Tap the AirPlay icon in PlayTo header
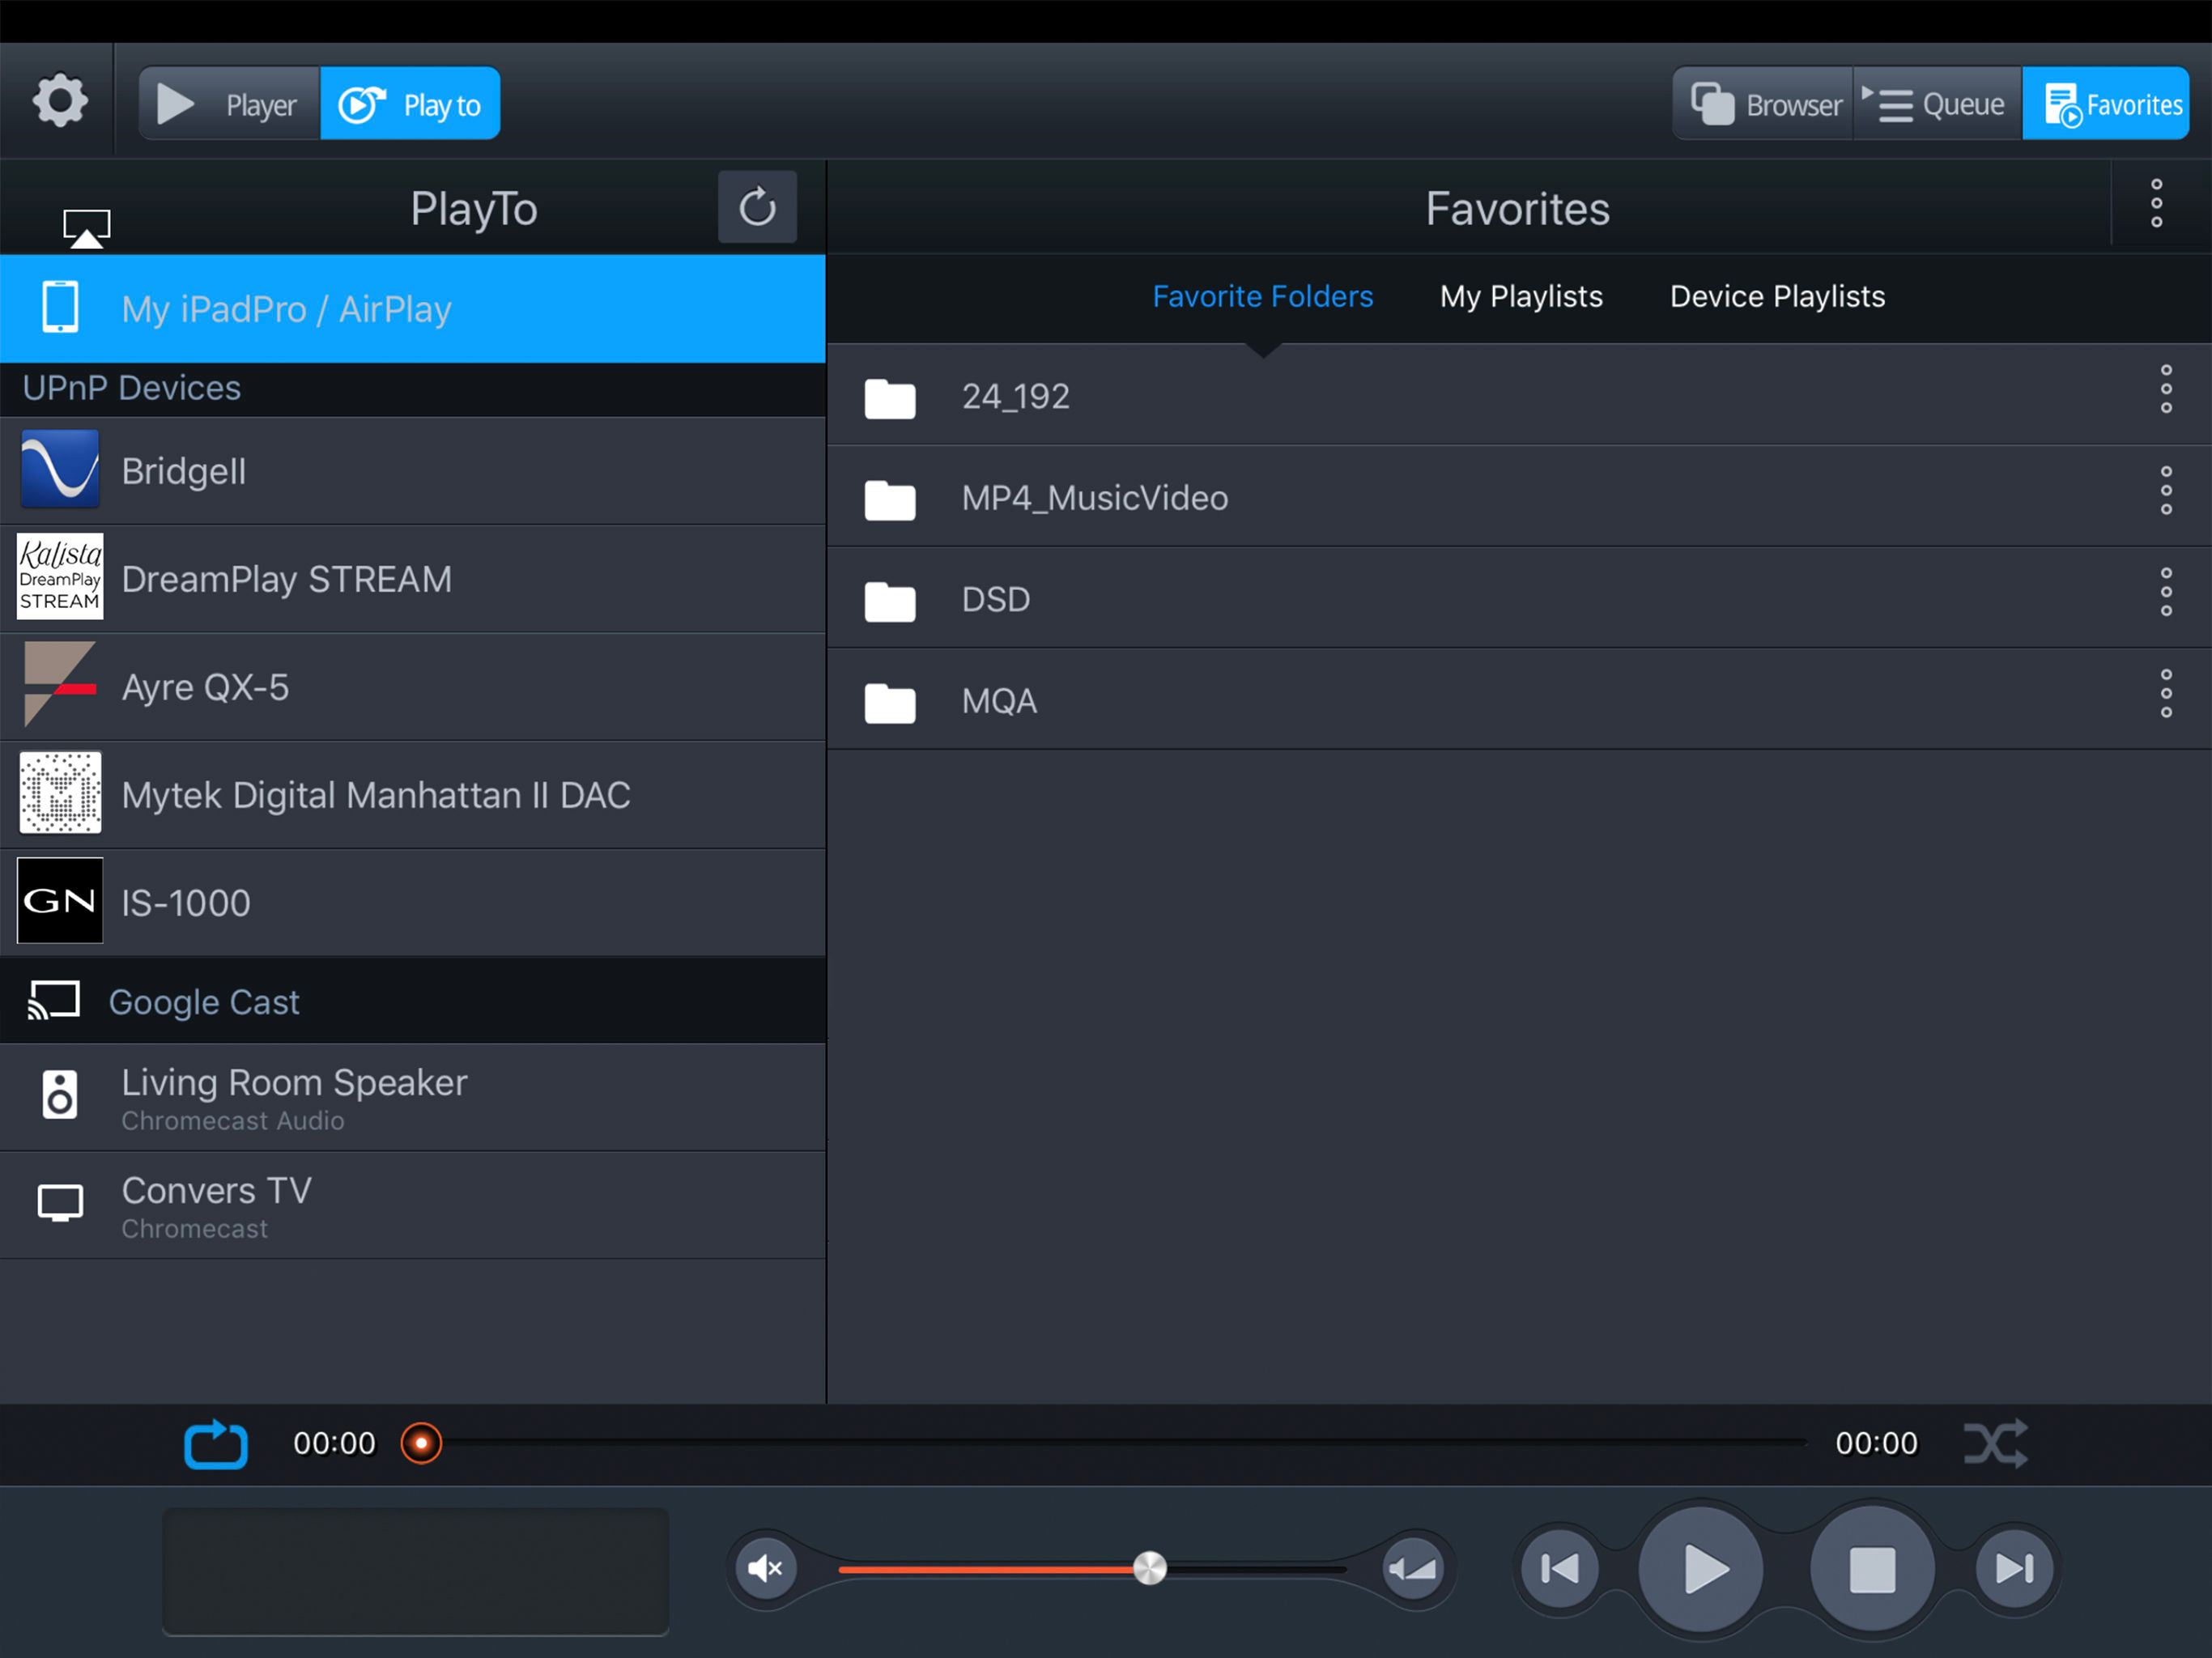The width and height of the screenshot is (2212, 1658). 87,228
